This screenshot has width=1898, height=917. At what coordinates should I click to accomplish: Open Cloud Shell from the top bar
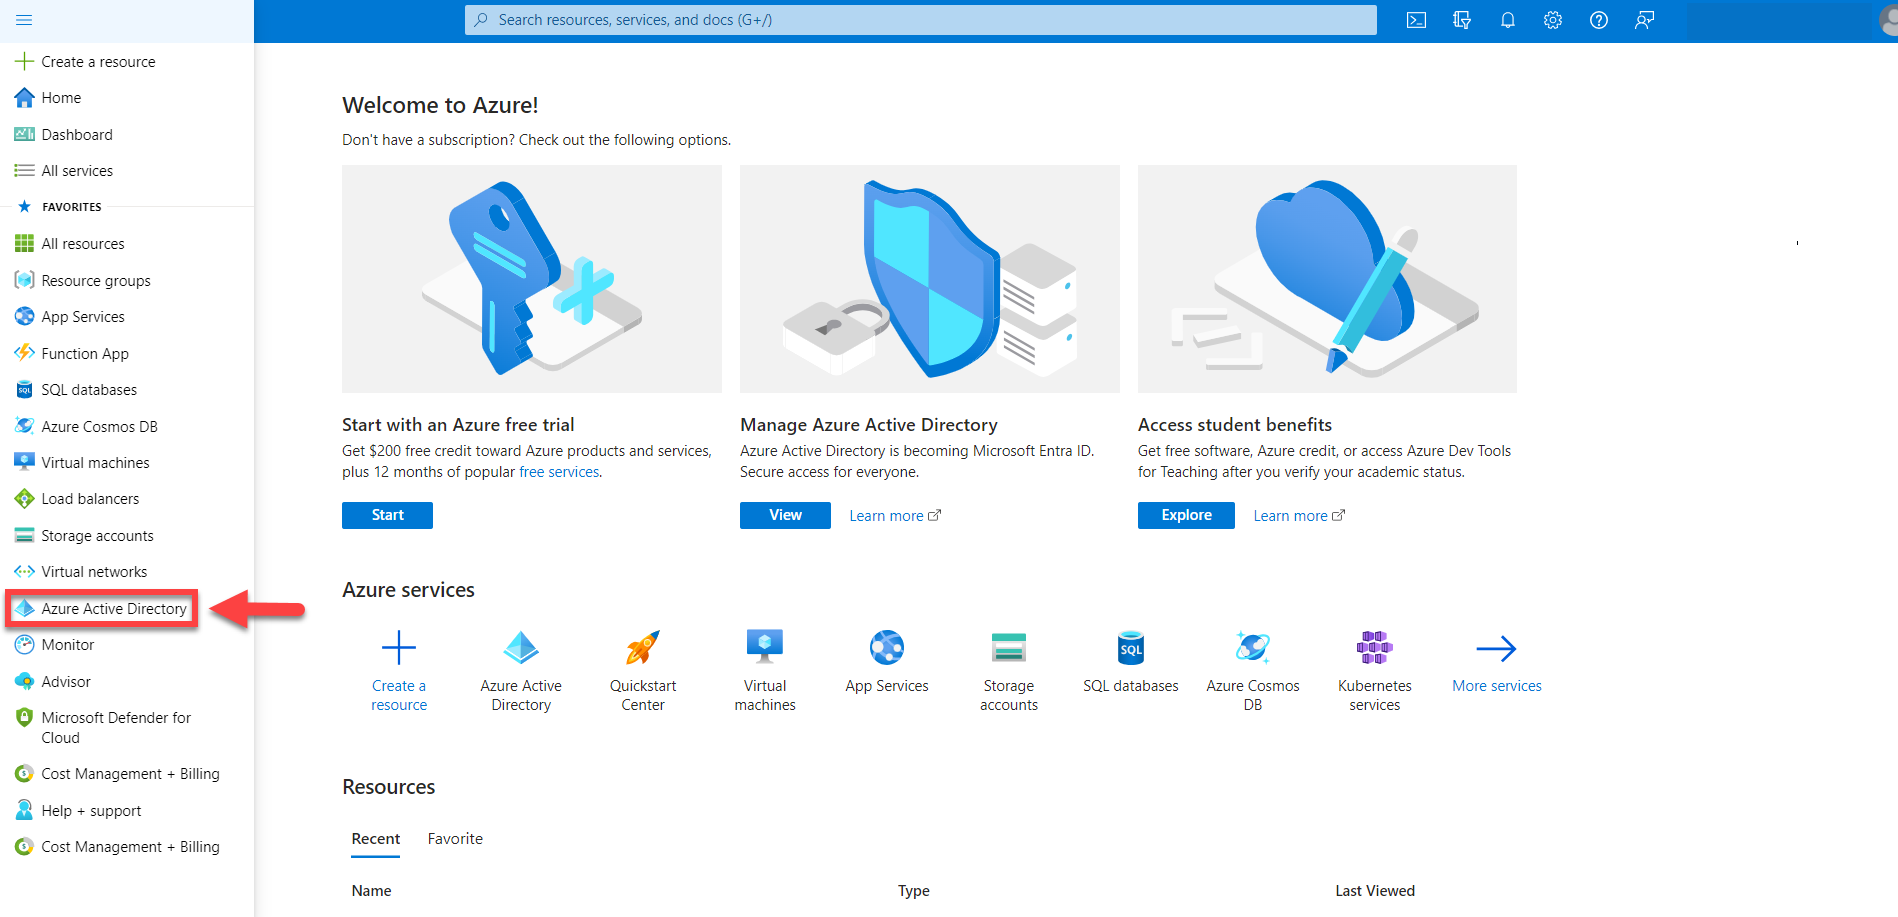(x=1416, y=20)
